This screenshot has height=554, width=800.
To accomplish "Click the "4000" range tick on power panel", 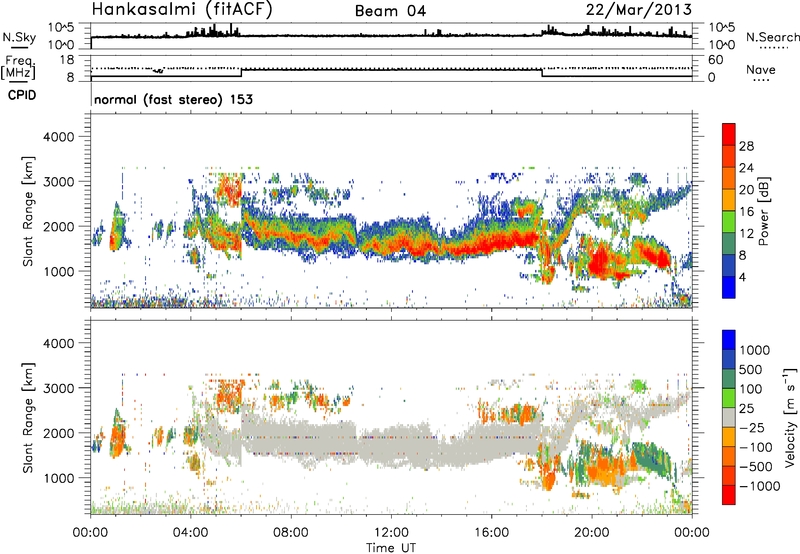I will point(59,137).
